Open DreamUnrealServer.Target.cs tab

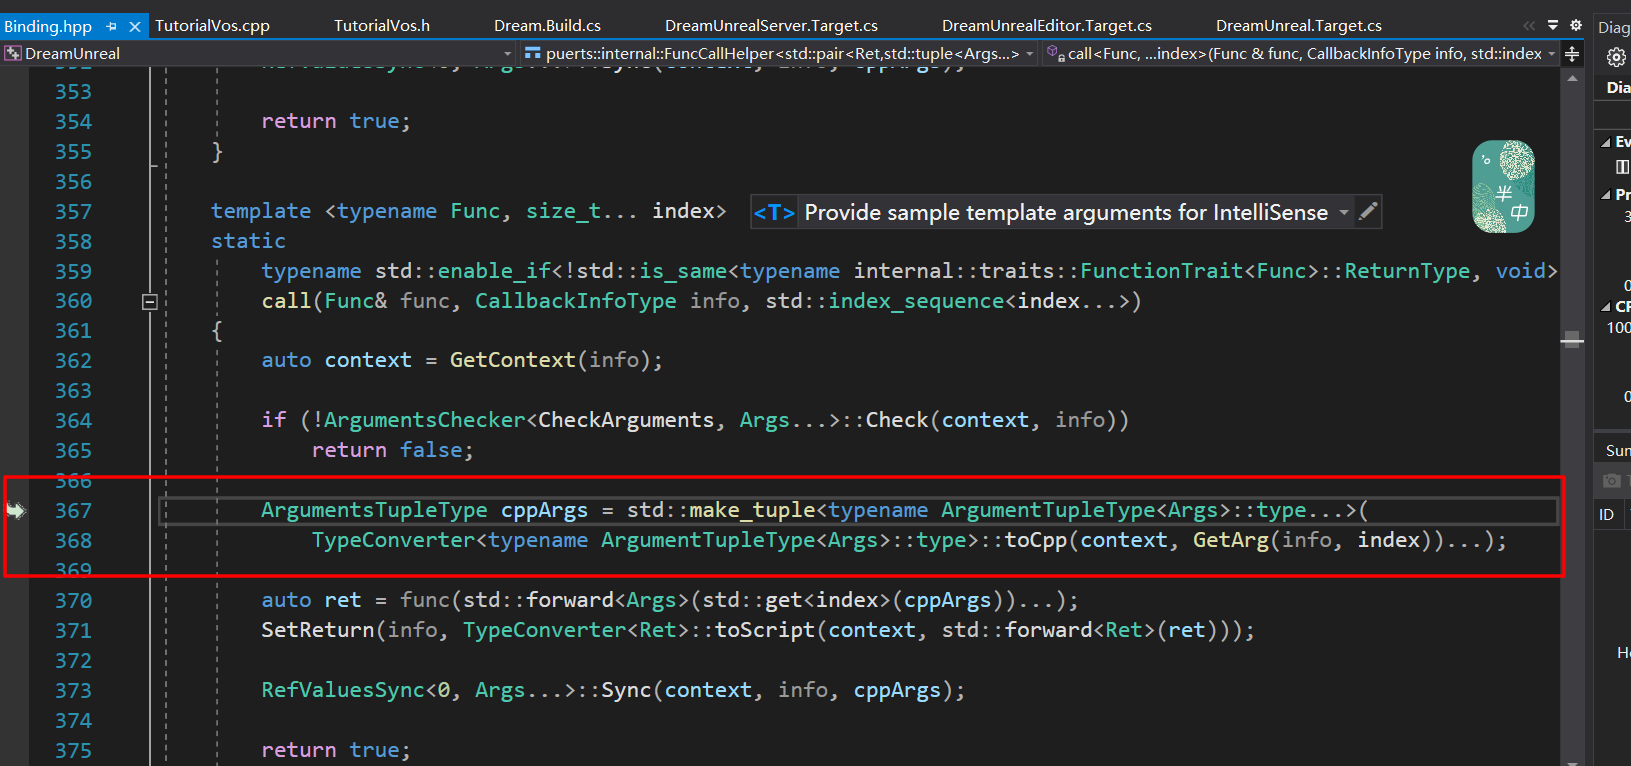771,26
